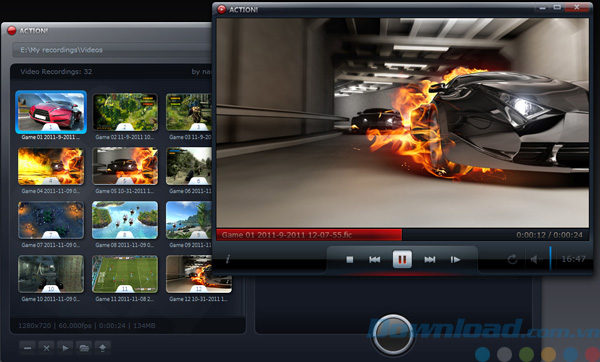The width and height of the screenshot is (600, 362).
Task: Skip to the next recording
Action: click(x=430, y=259)
